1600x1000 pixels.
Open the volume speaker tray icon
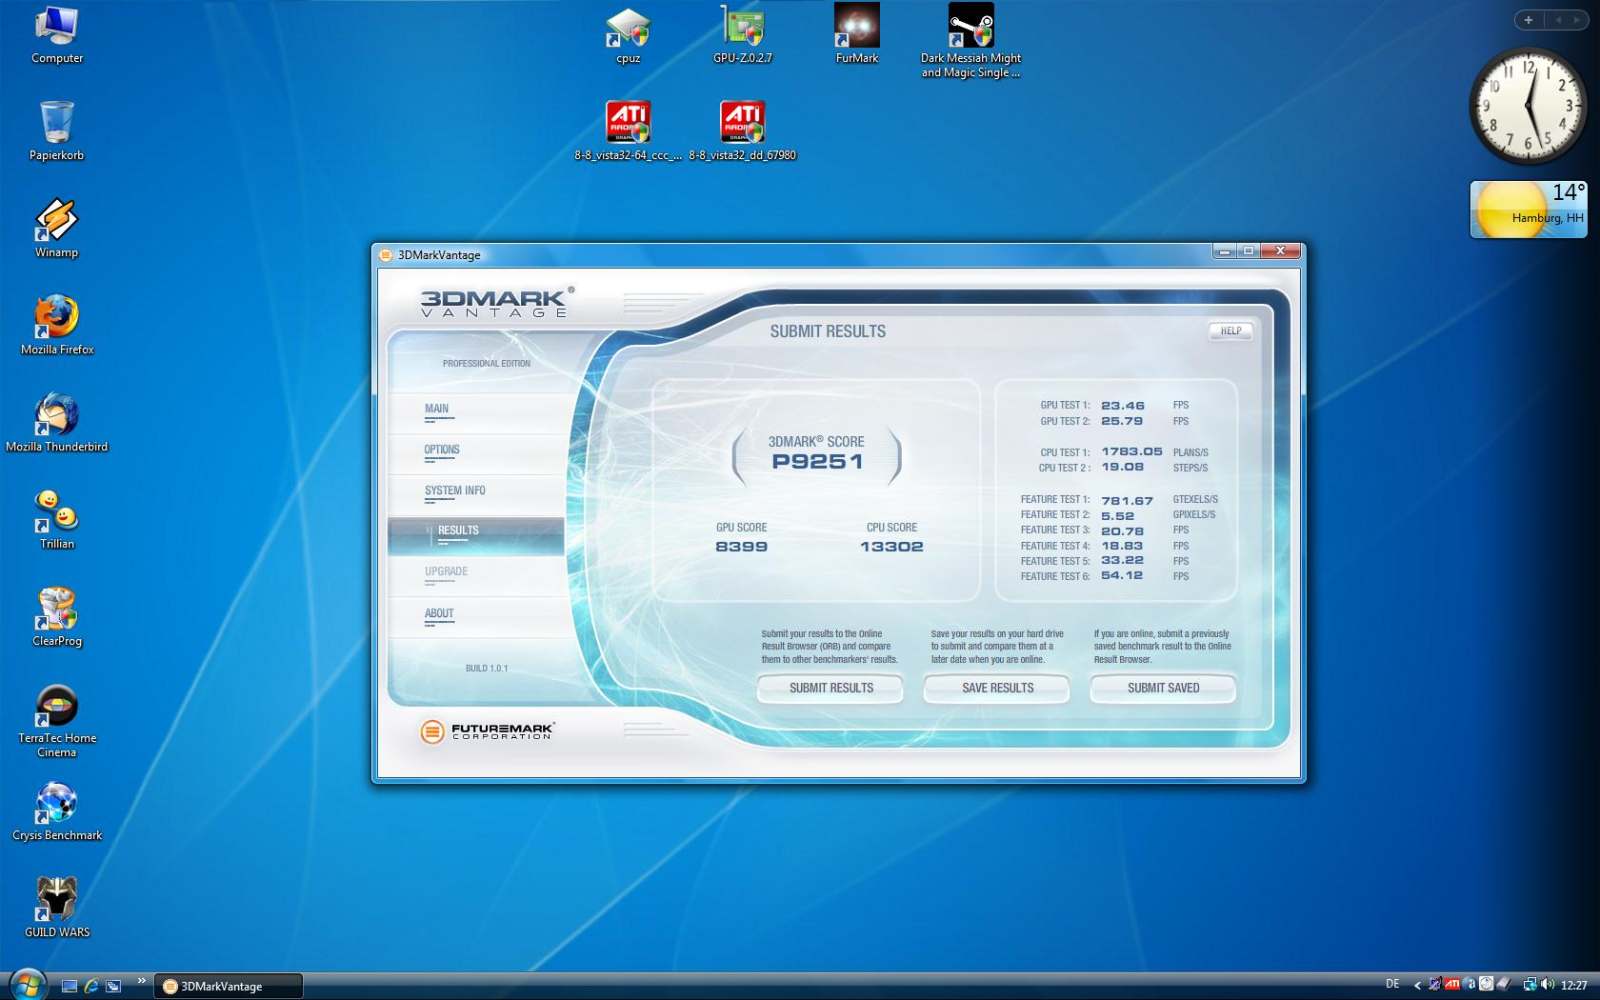point(1548,985)
